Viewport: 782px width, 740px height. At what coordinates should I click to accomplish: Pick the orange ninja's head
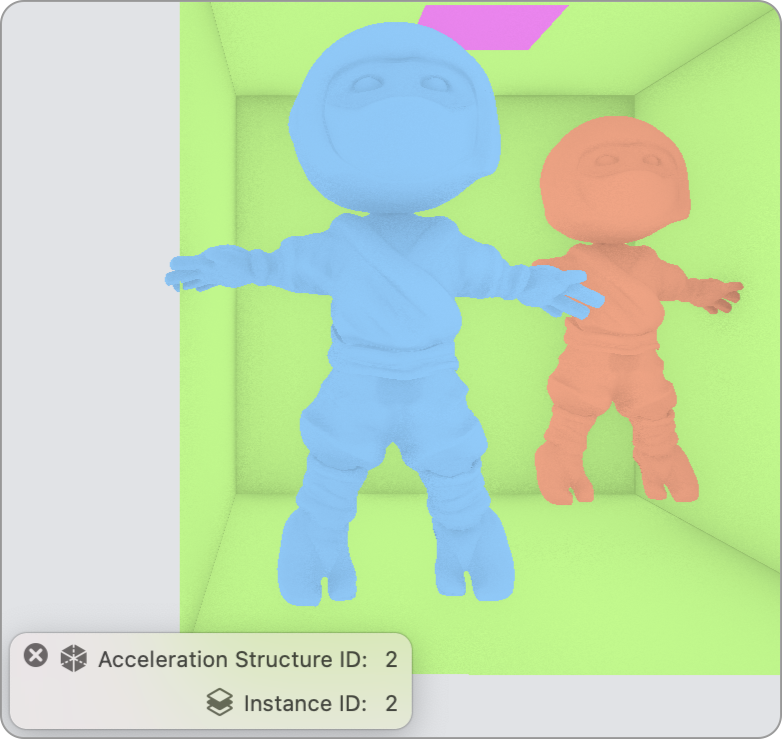[x=613, y=178]
